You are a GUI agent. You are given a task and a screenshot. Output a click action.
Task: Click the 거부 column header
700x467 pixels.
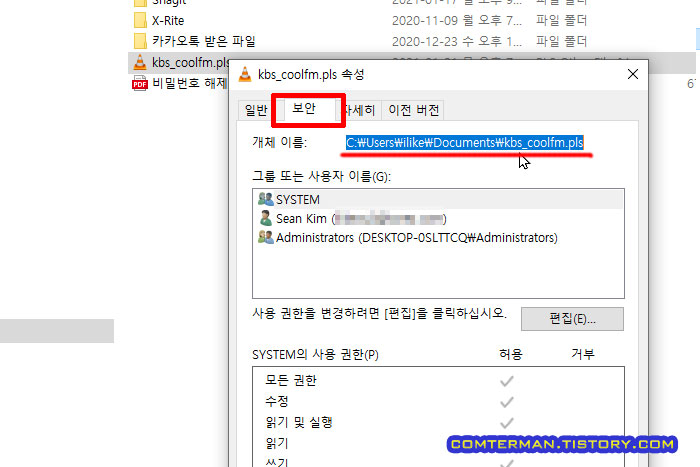(583, 354)
